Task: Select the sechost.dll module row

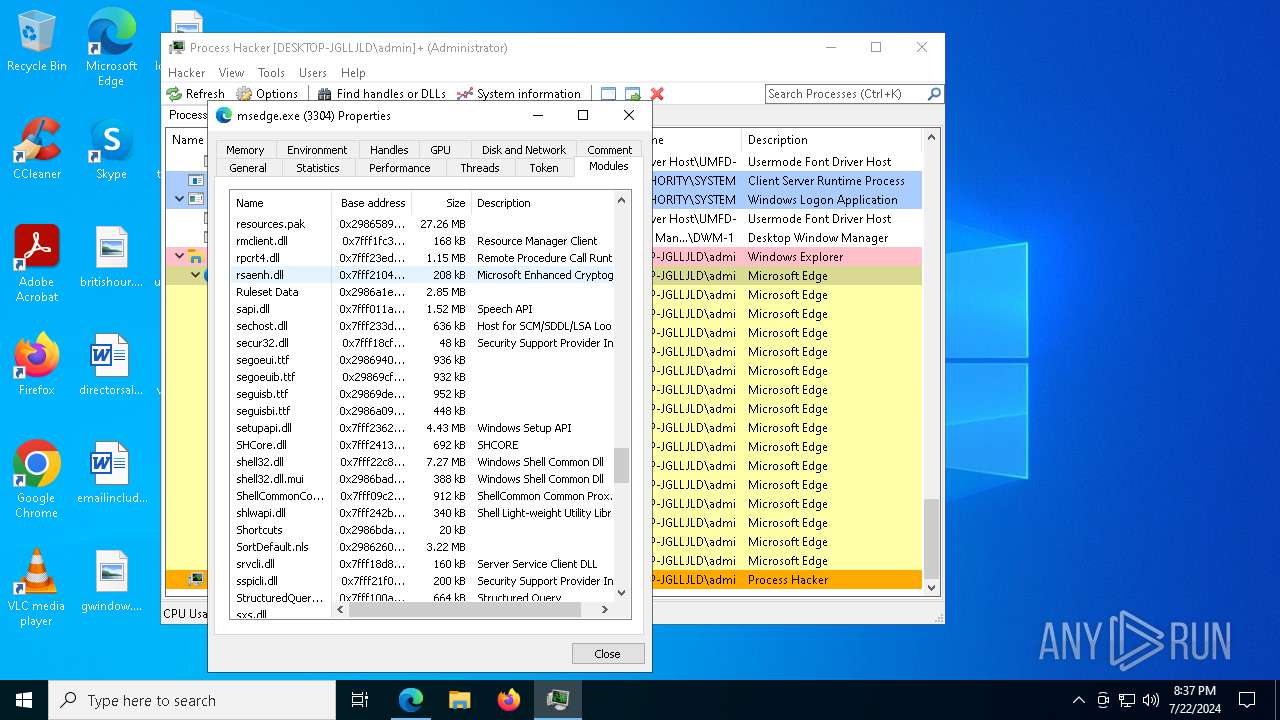Action: [422, 326]
